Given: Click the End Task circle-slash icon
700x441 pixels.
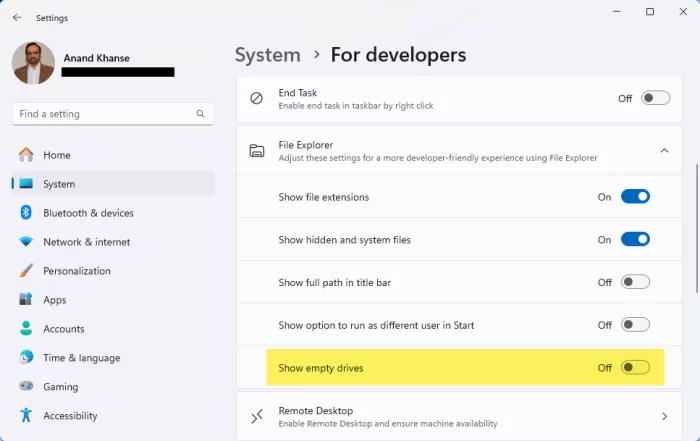Looking at the screenshot, I should click(256, 98).
